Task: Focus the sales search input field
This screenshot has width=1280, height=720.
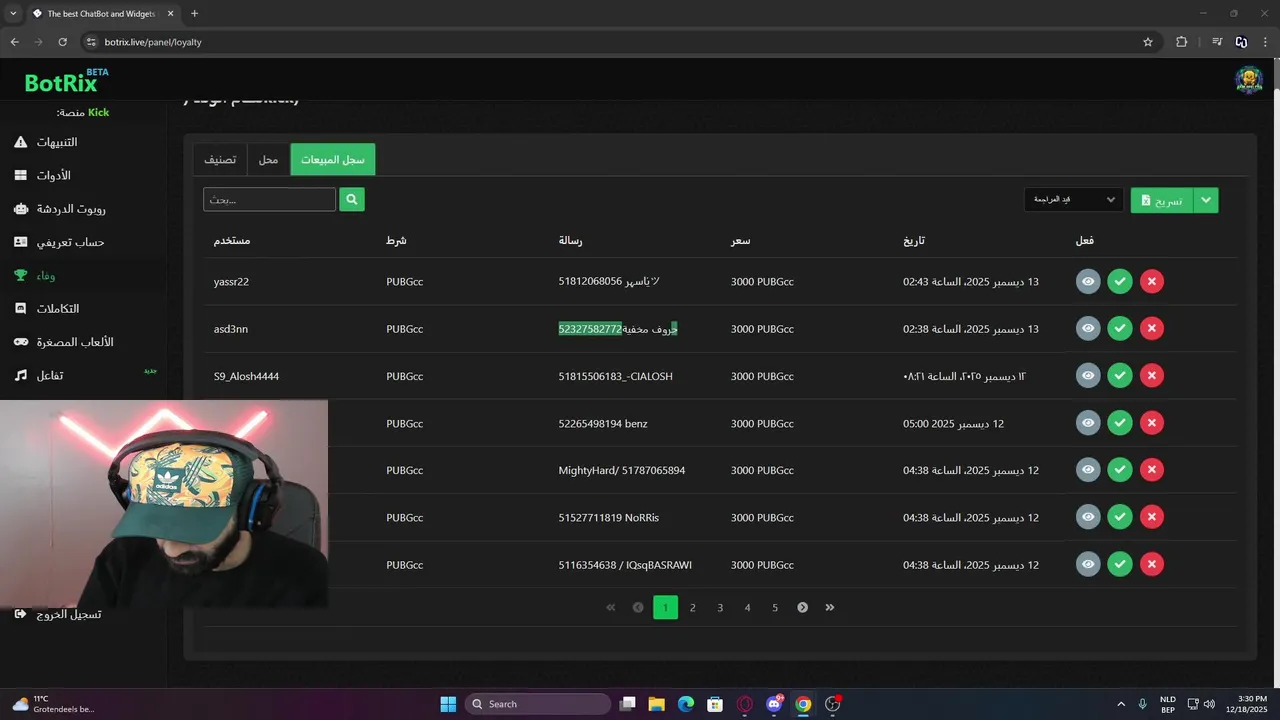Action: point(269,200)
